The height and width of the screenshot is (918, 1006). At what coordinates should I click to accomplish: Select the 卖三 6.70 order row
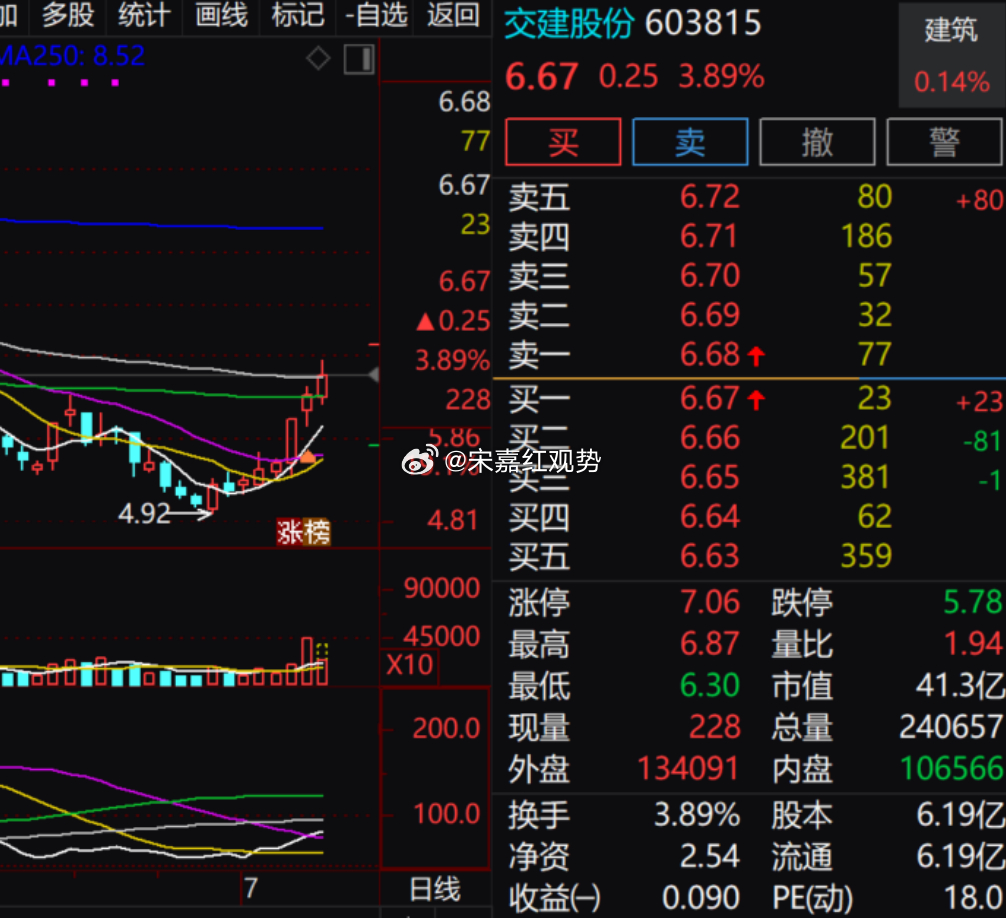point(749,276)
